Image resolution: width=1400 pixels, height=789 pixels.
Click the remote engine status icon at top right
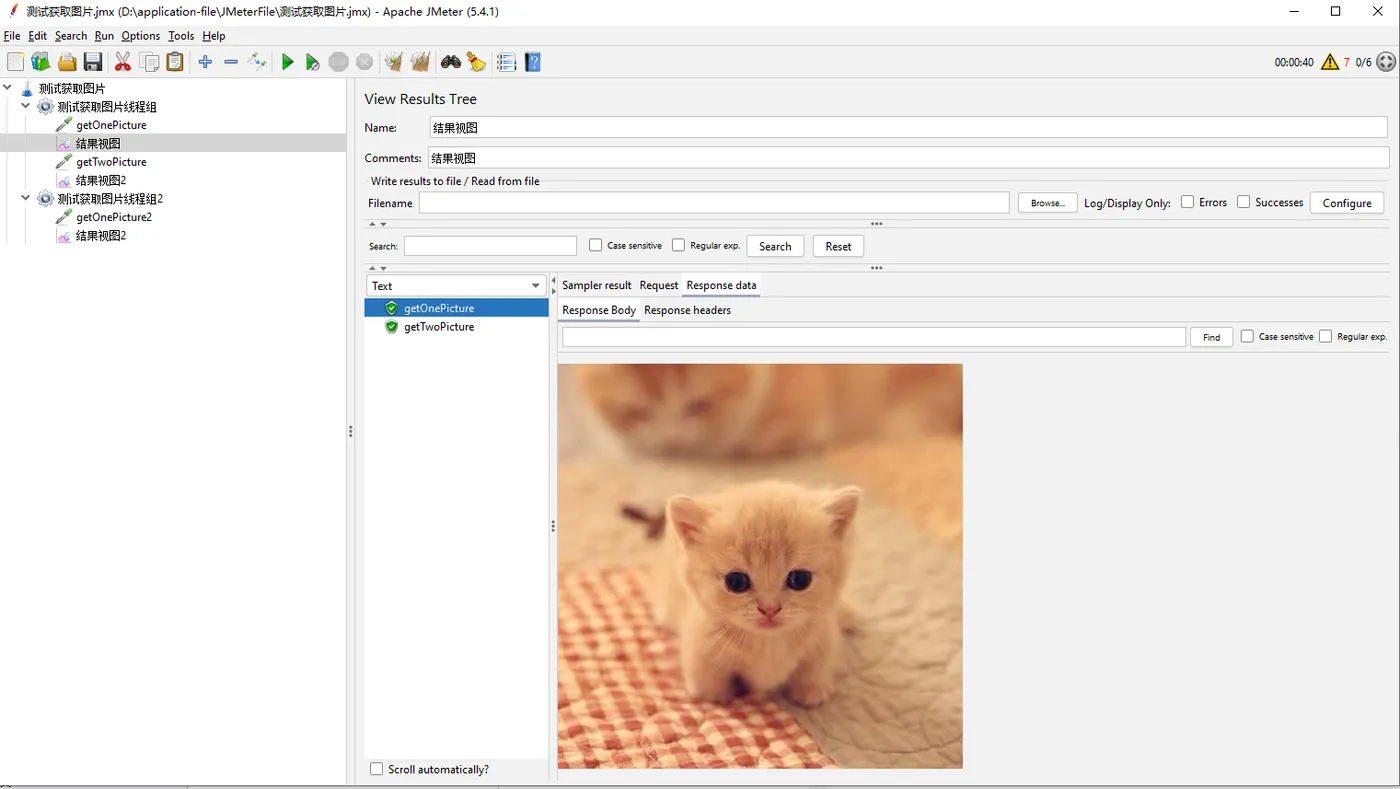click(x=1386, y=62)
